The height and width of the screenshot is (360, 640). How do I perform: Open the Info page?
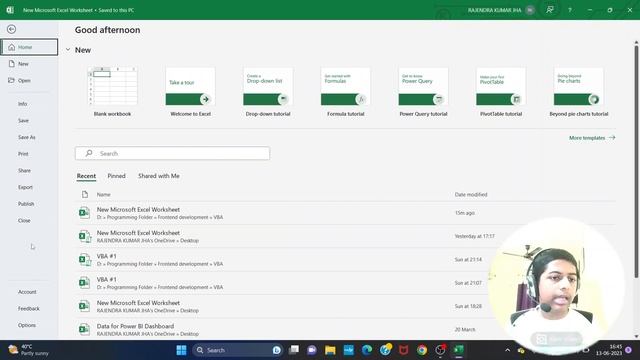pos(22,104)
